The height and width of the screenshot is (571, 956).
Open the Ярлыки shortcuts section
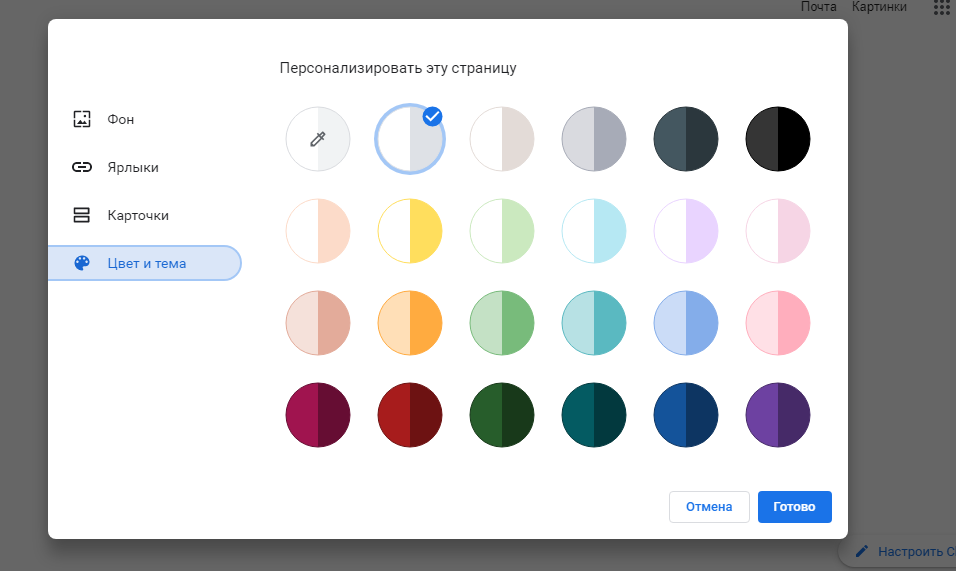132,167
